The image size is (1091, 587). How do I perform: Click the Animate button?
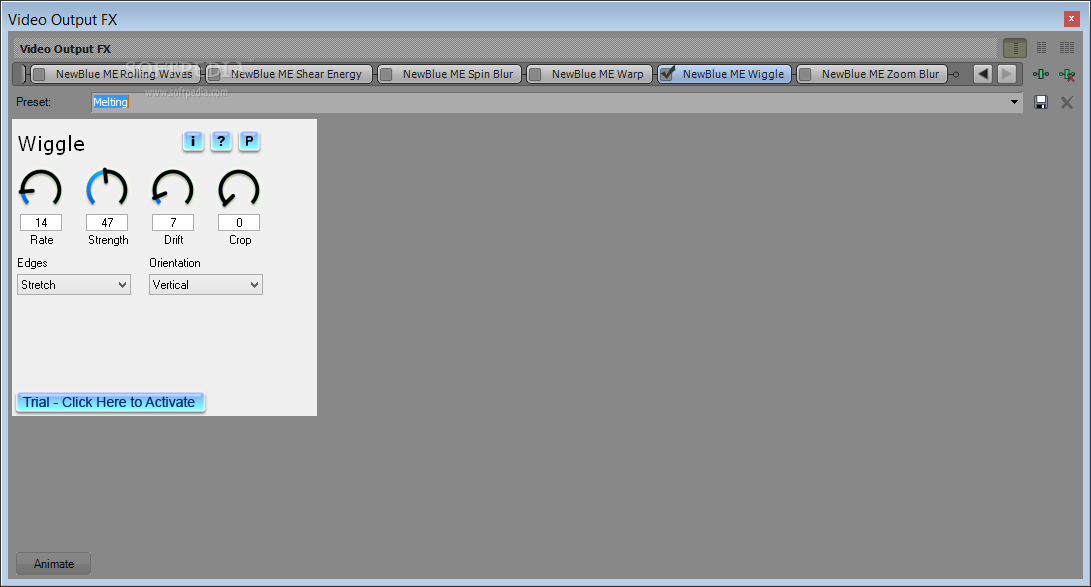(x=54, y=563)
